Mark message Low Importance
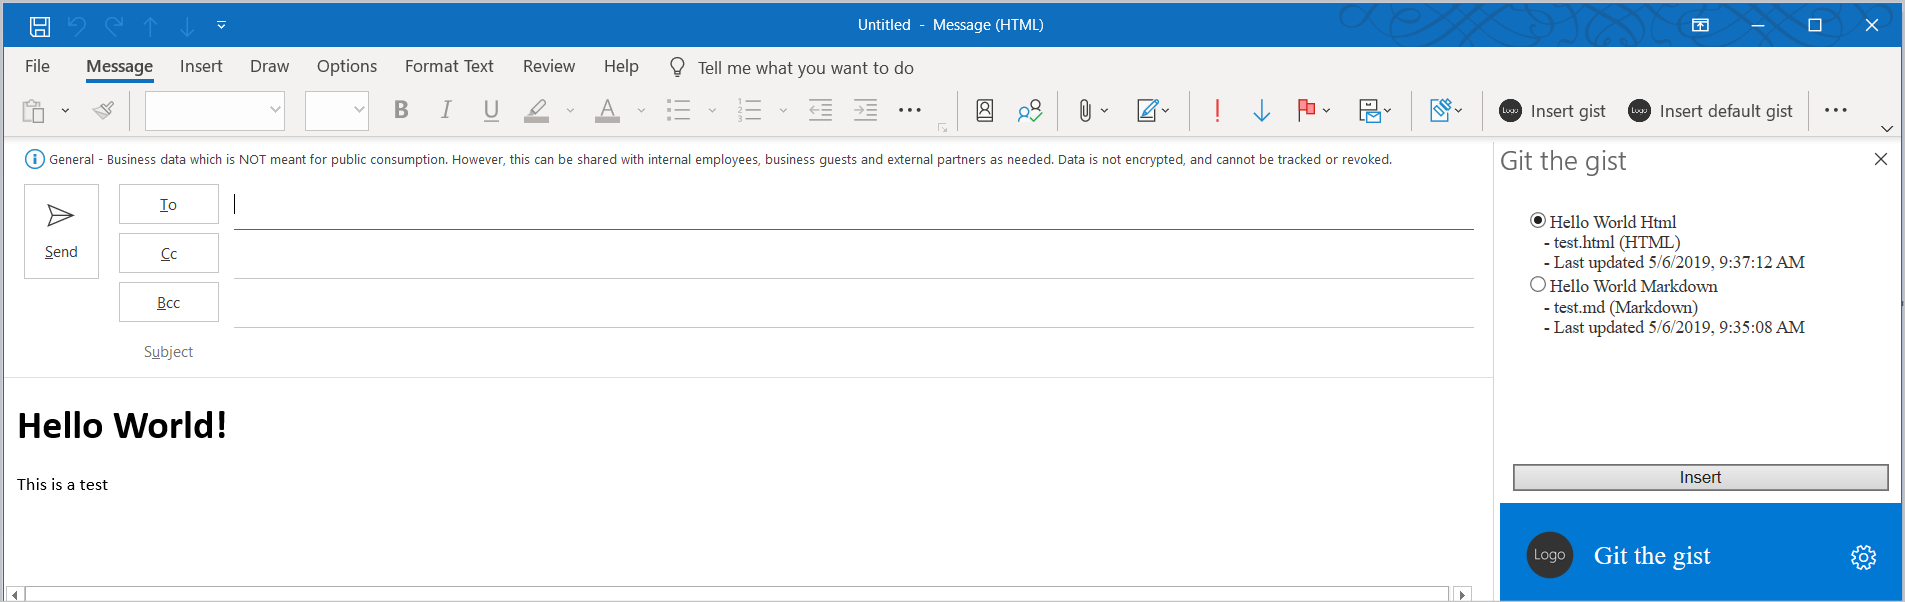1905x602 pixels. [1262, 110]
